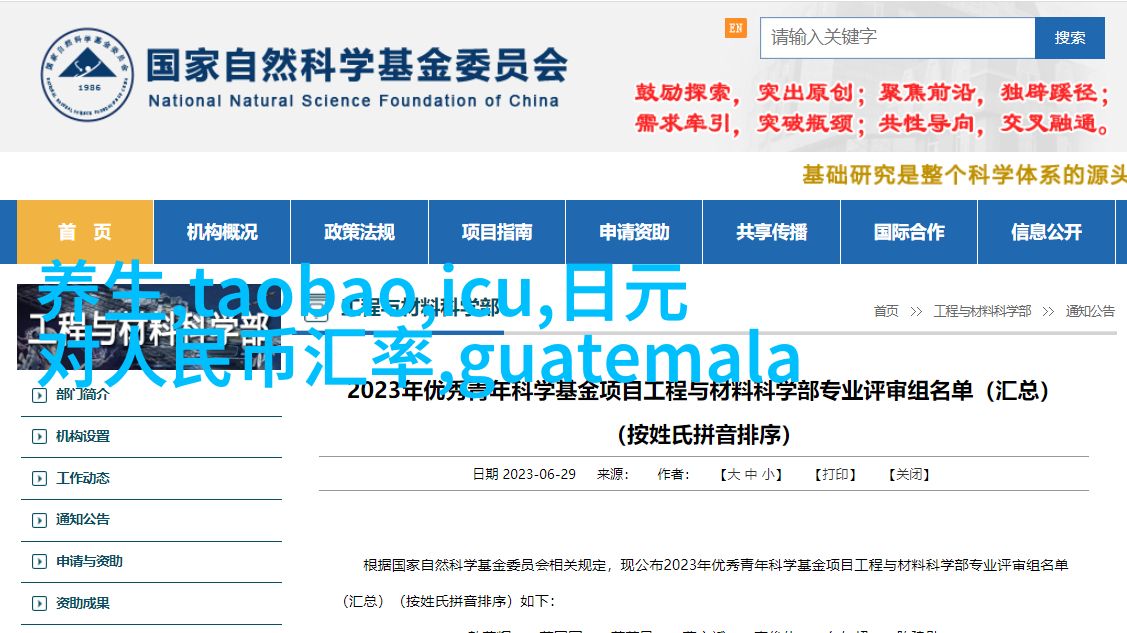The height and width of the screenshot is (633, 1127).
Task: Go to 首页 in the breadcrumb
Action: click(x=886, y=311)
